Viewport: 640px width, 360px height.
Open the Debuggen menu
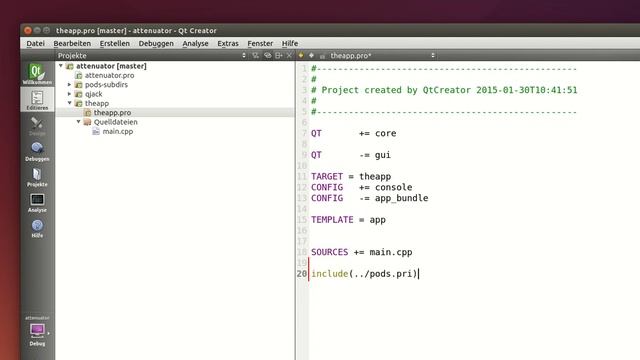point(156,43)
